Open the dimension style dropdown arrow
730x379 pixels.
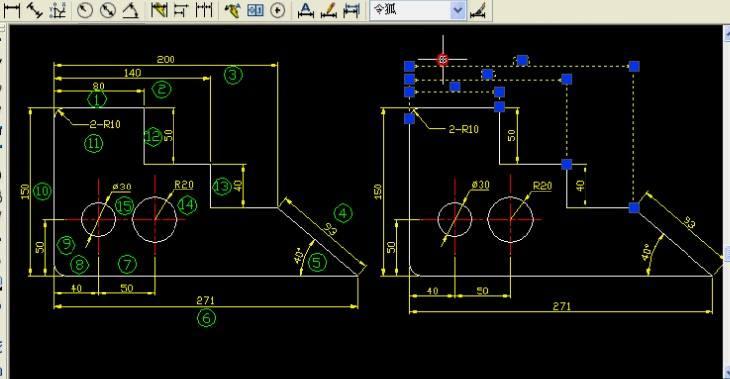(x=458, y=10)
